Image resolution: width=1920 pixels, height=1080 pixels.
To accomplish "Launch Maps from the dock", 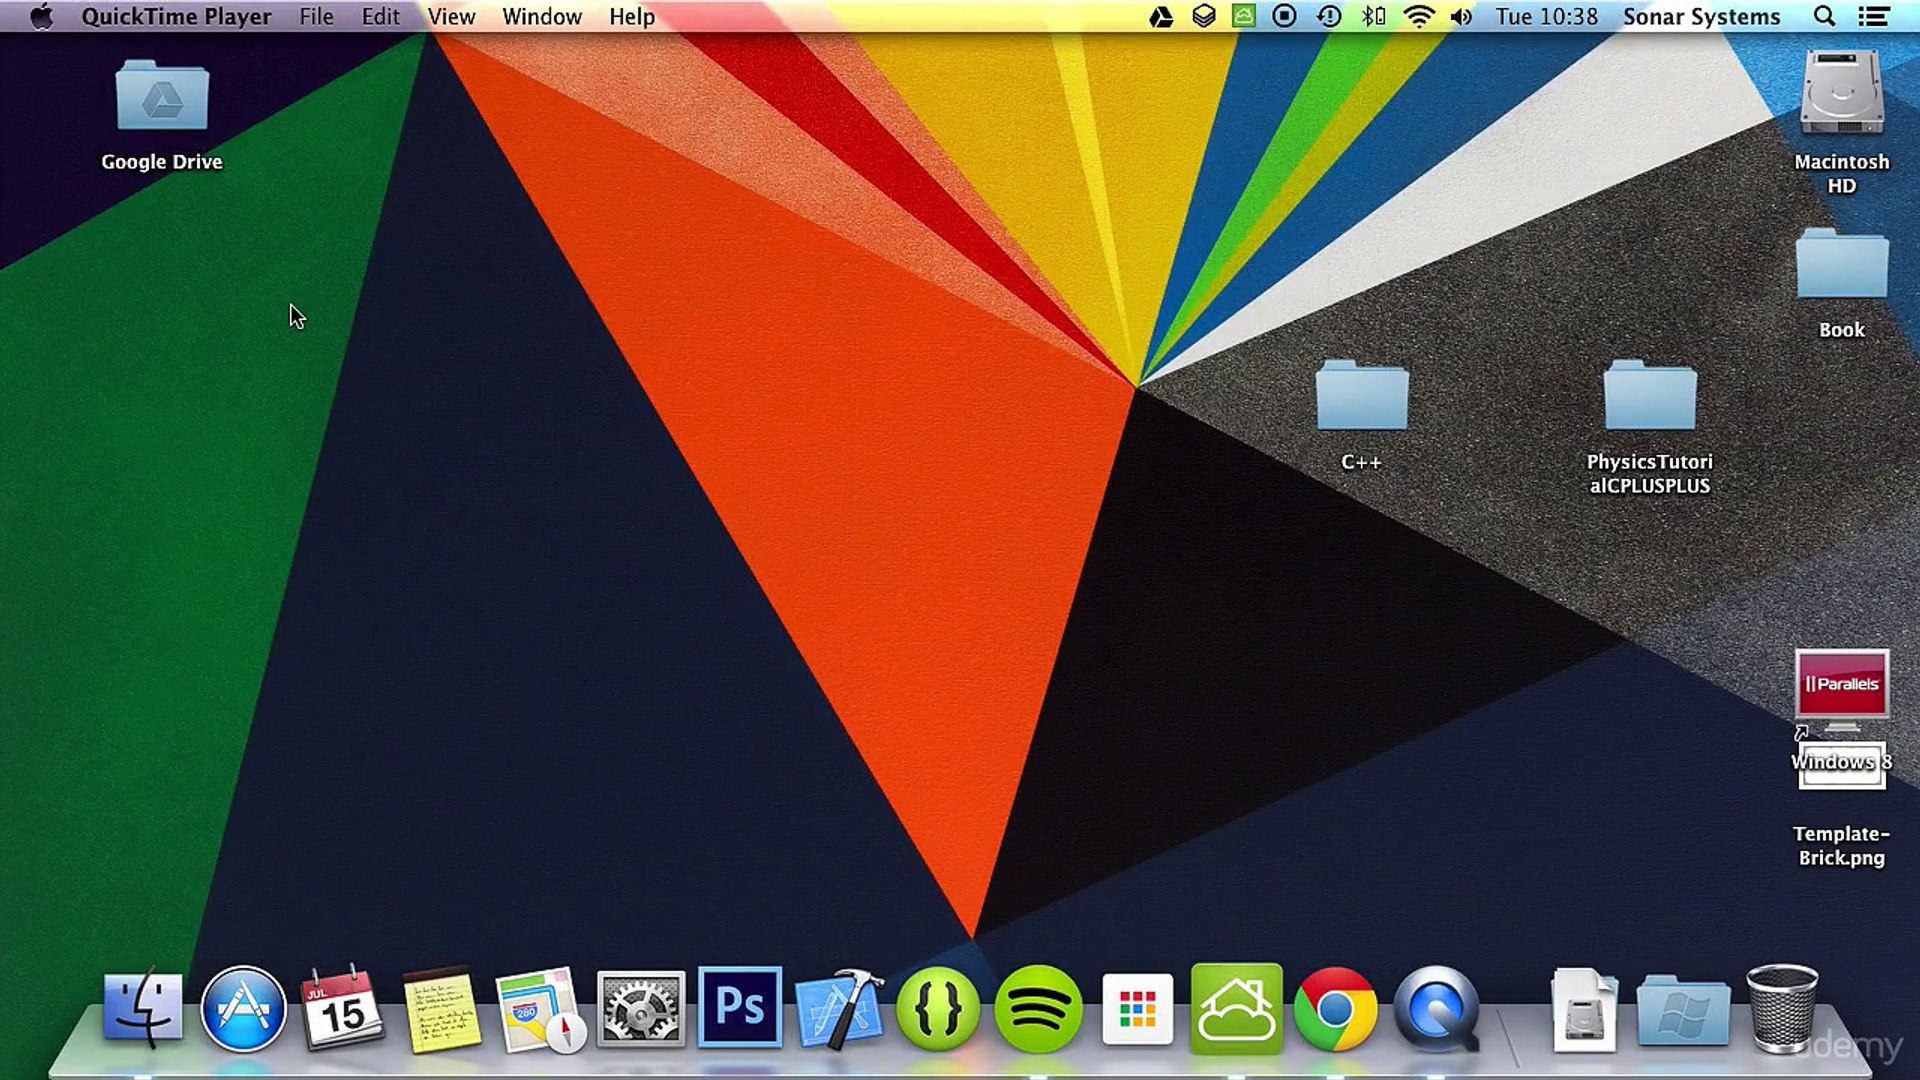I will point(541,1010).
